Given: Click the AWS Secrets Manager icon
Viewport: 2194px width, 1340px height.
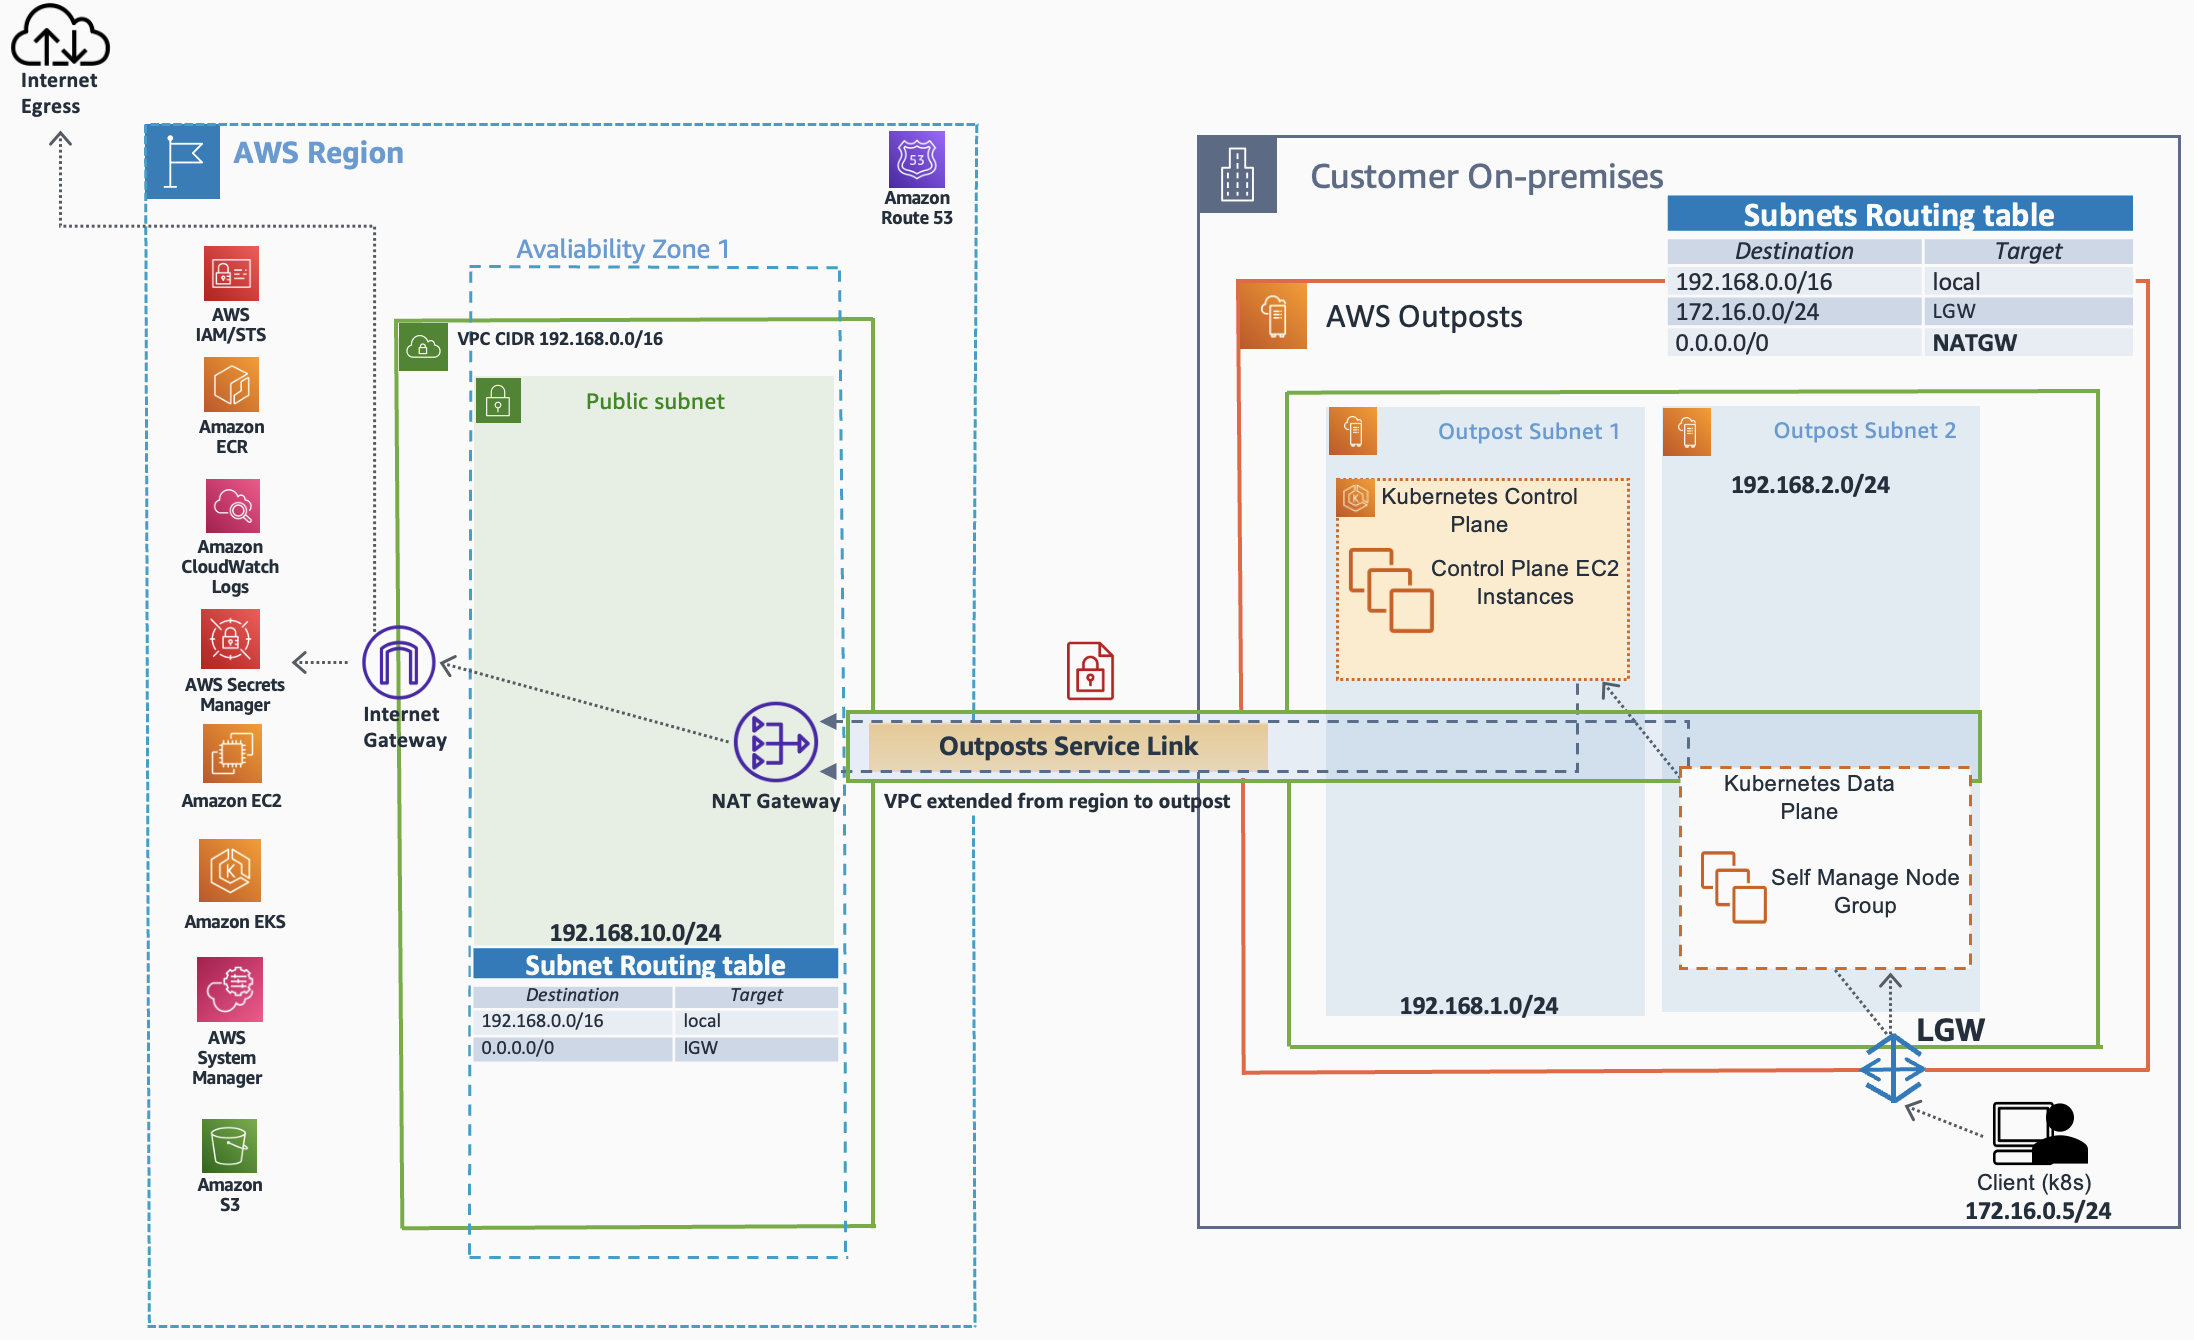Looking at the screenshot, I should [x=231, y=638].
